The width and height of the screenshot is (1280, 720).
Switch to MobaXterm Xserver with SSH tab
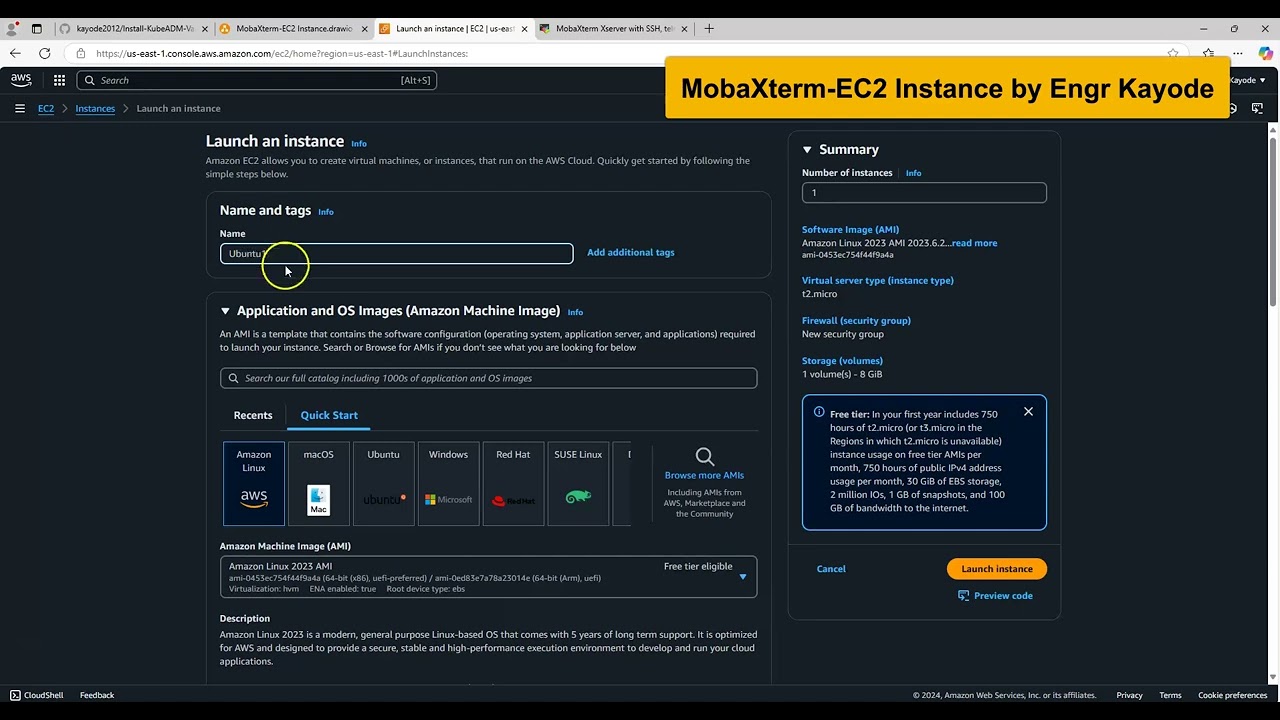tap(615, 28)
